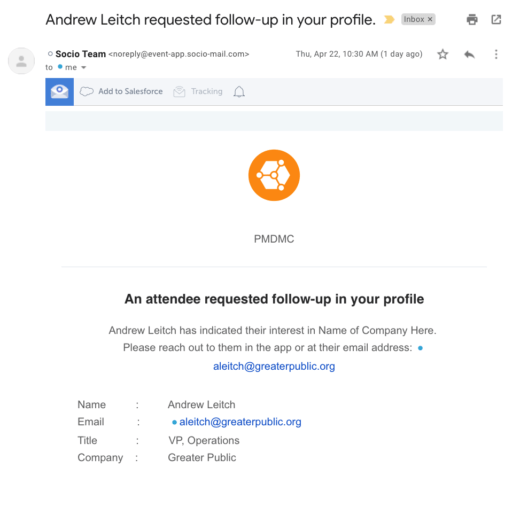Star the Socio Team message
Image resolution: width=512 pixels, height=506 pixels.
click(x=443, y=54)
